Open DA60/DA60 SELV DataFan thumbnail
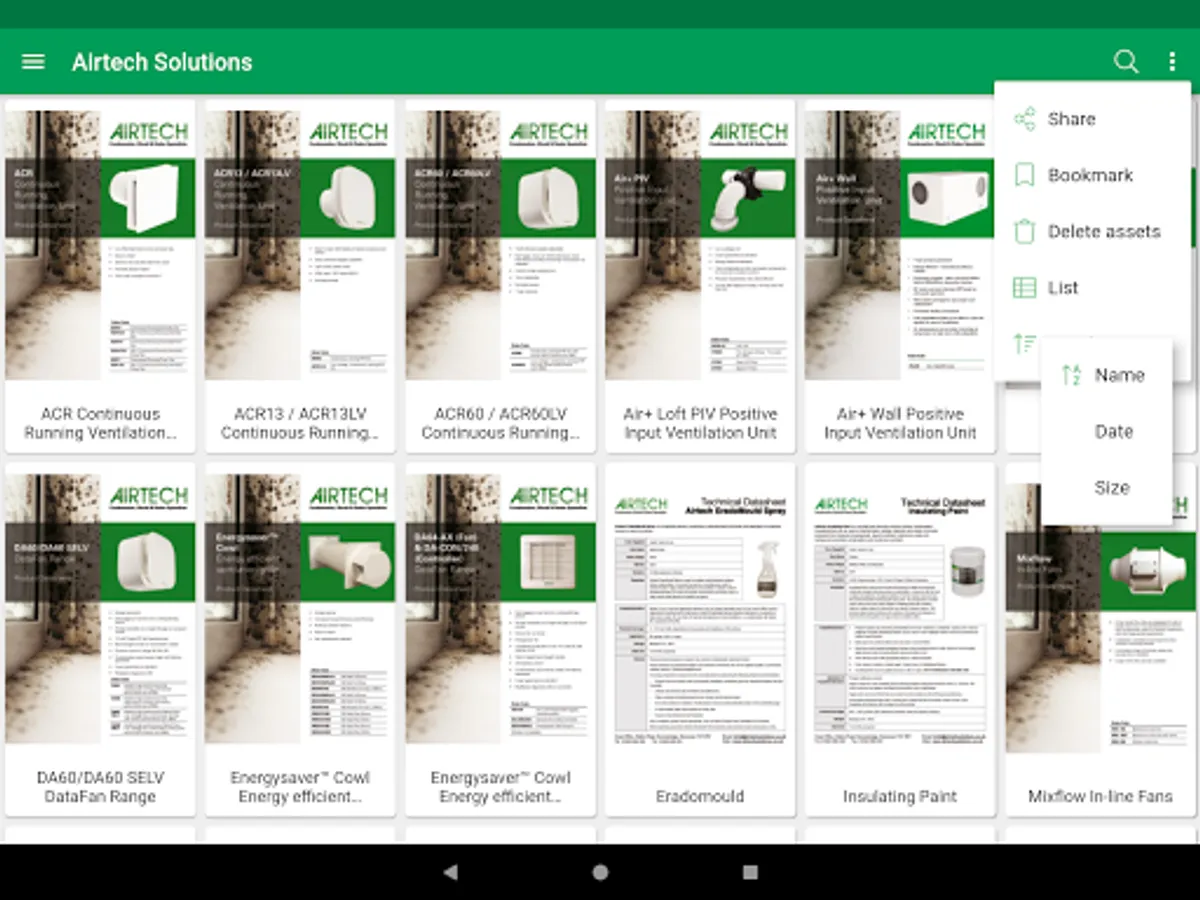The height and width of the screenshot is (900, 1200). point(100,608)
